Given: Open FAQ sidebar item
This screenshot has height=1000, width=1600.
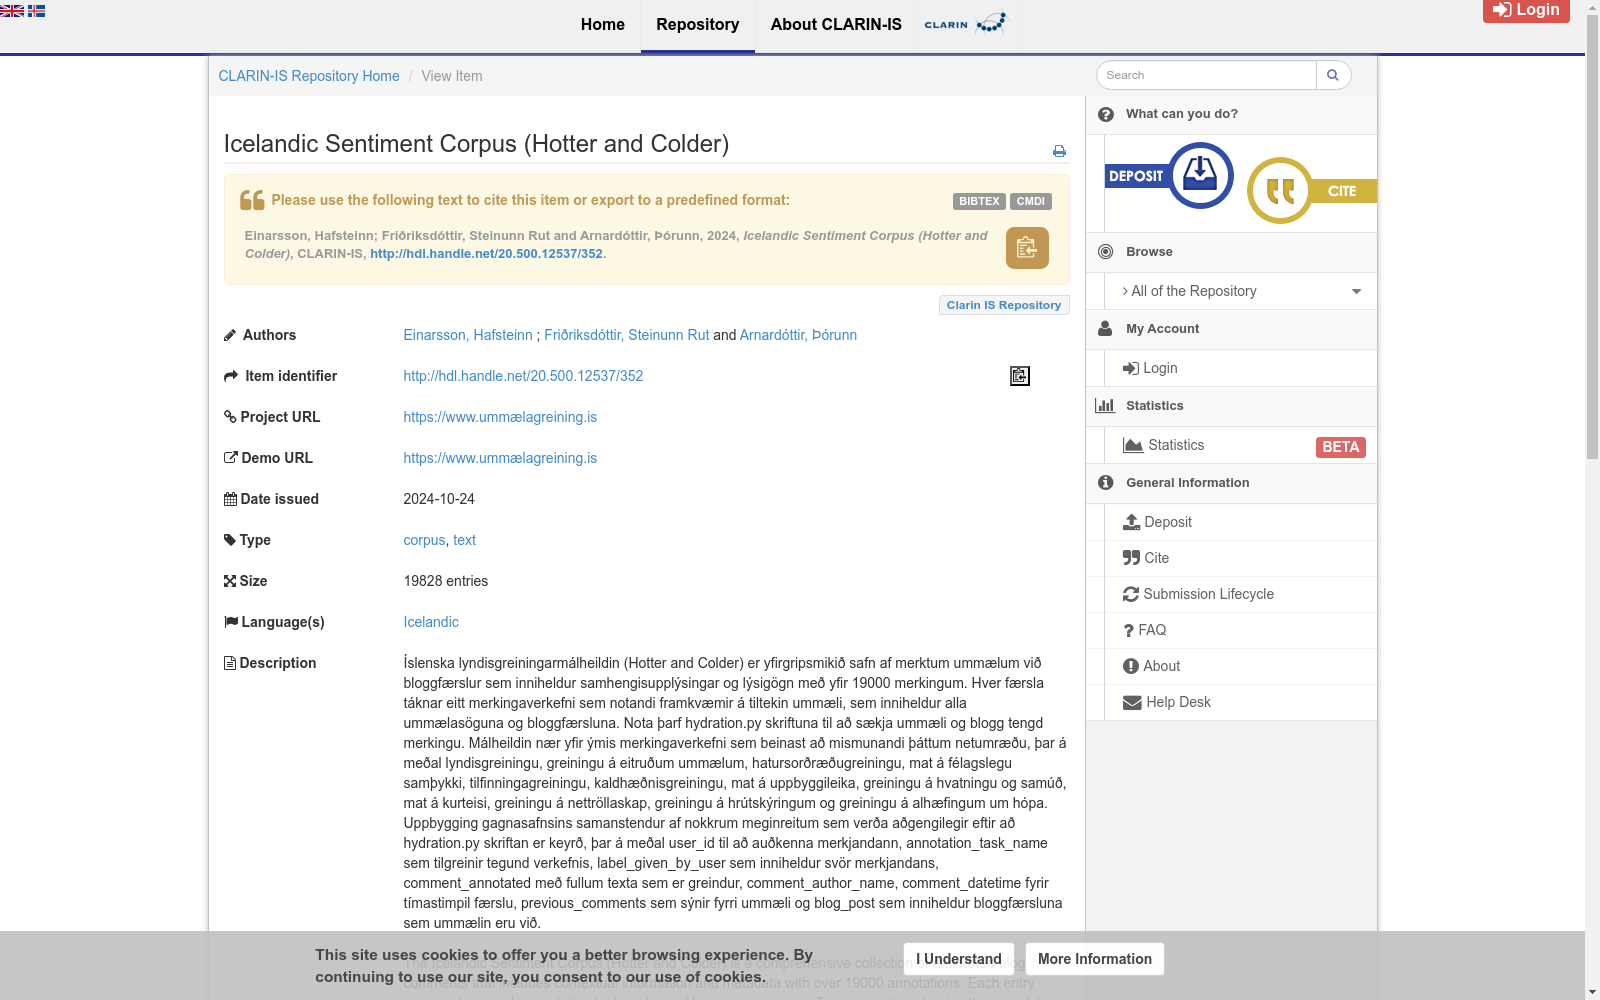Looking at the screenshot, I should coord(1145,630).
